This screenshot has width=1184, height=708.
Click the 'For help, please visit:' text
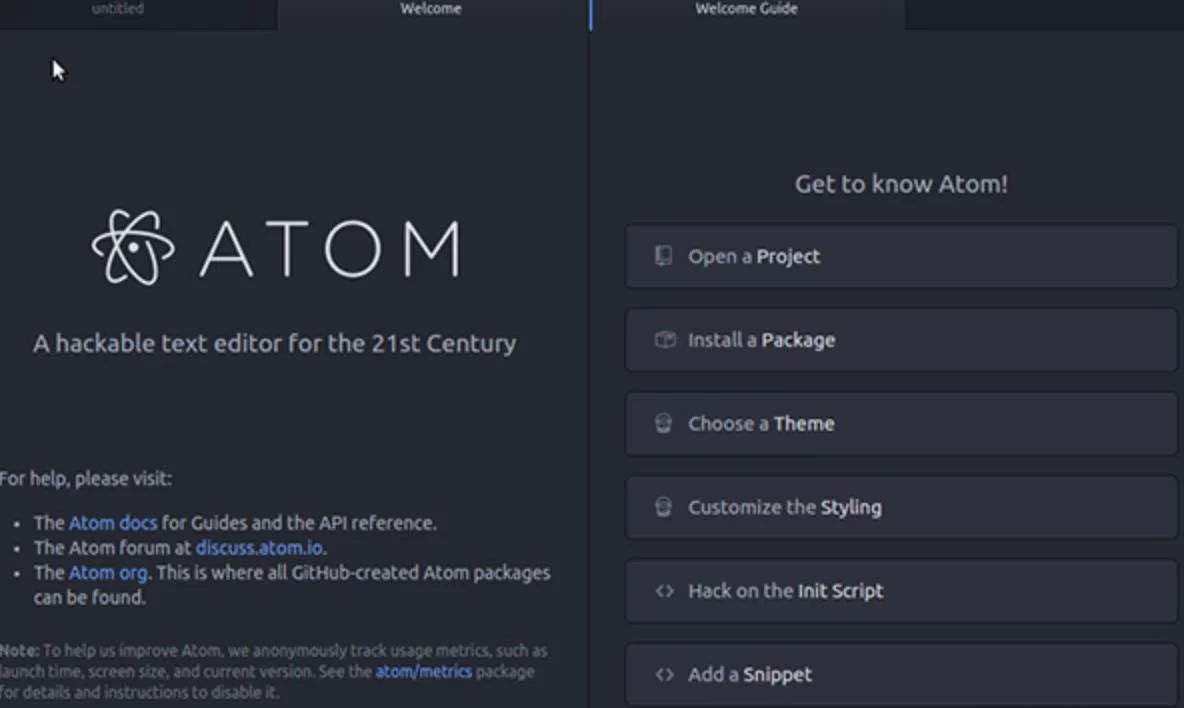click(86, 479)
